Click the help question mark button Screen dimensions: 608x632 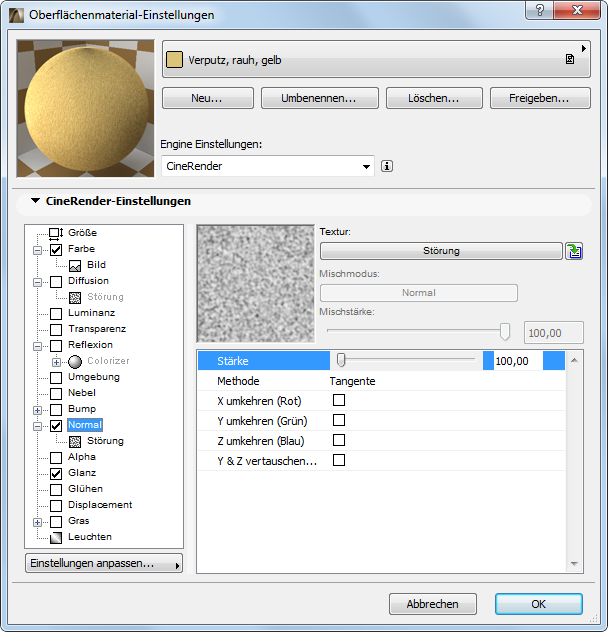point(539,10)
